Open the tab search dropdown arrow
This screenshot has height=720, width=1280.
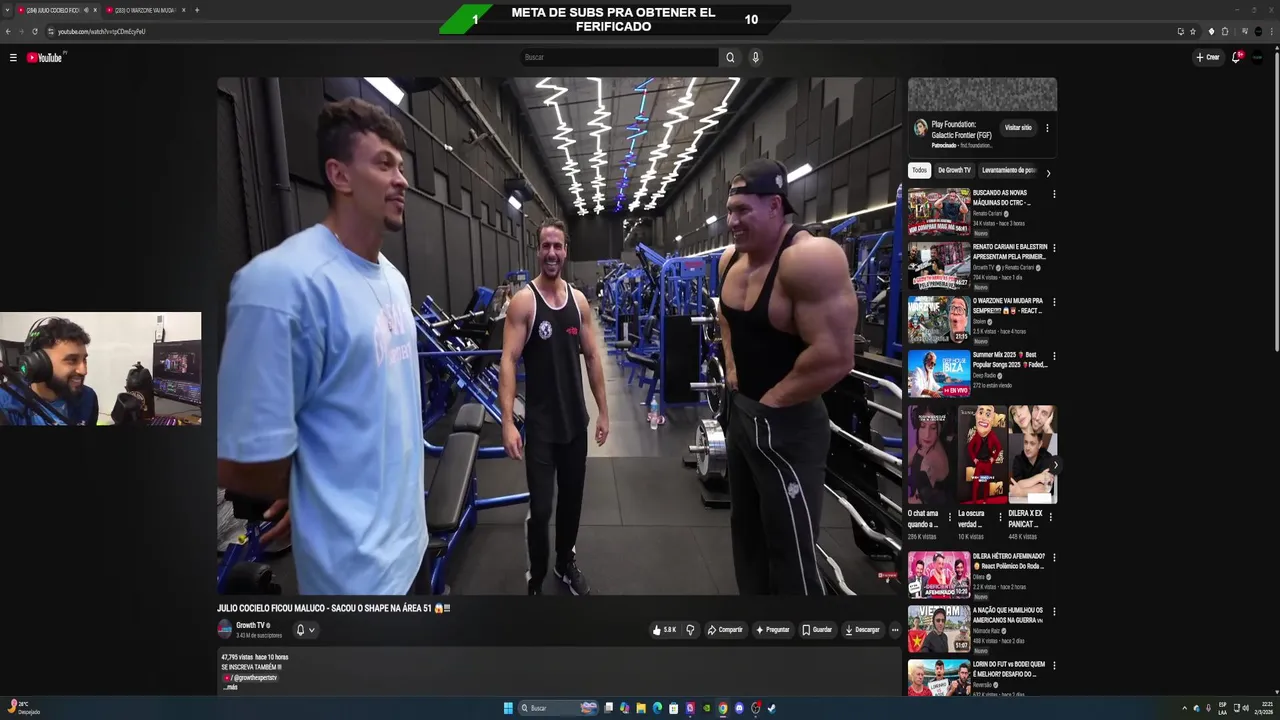coord(7,10)
